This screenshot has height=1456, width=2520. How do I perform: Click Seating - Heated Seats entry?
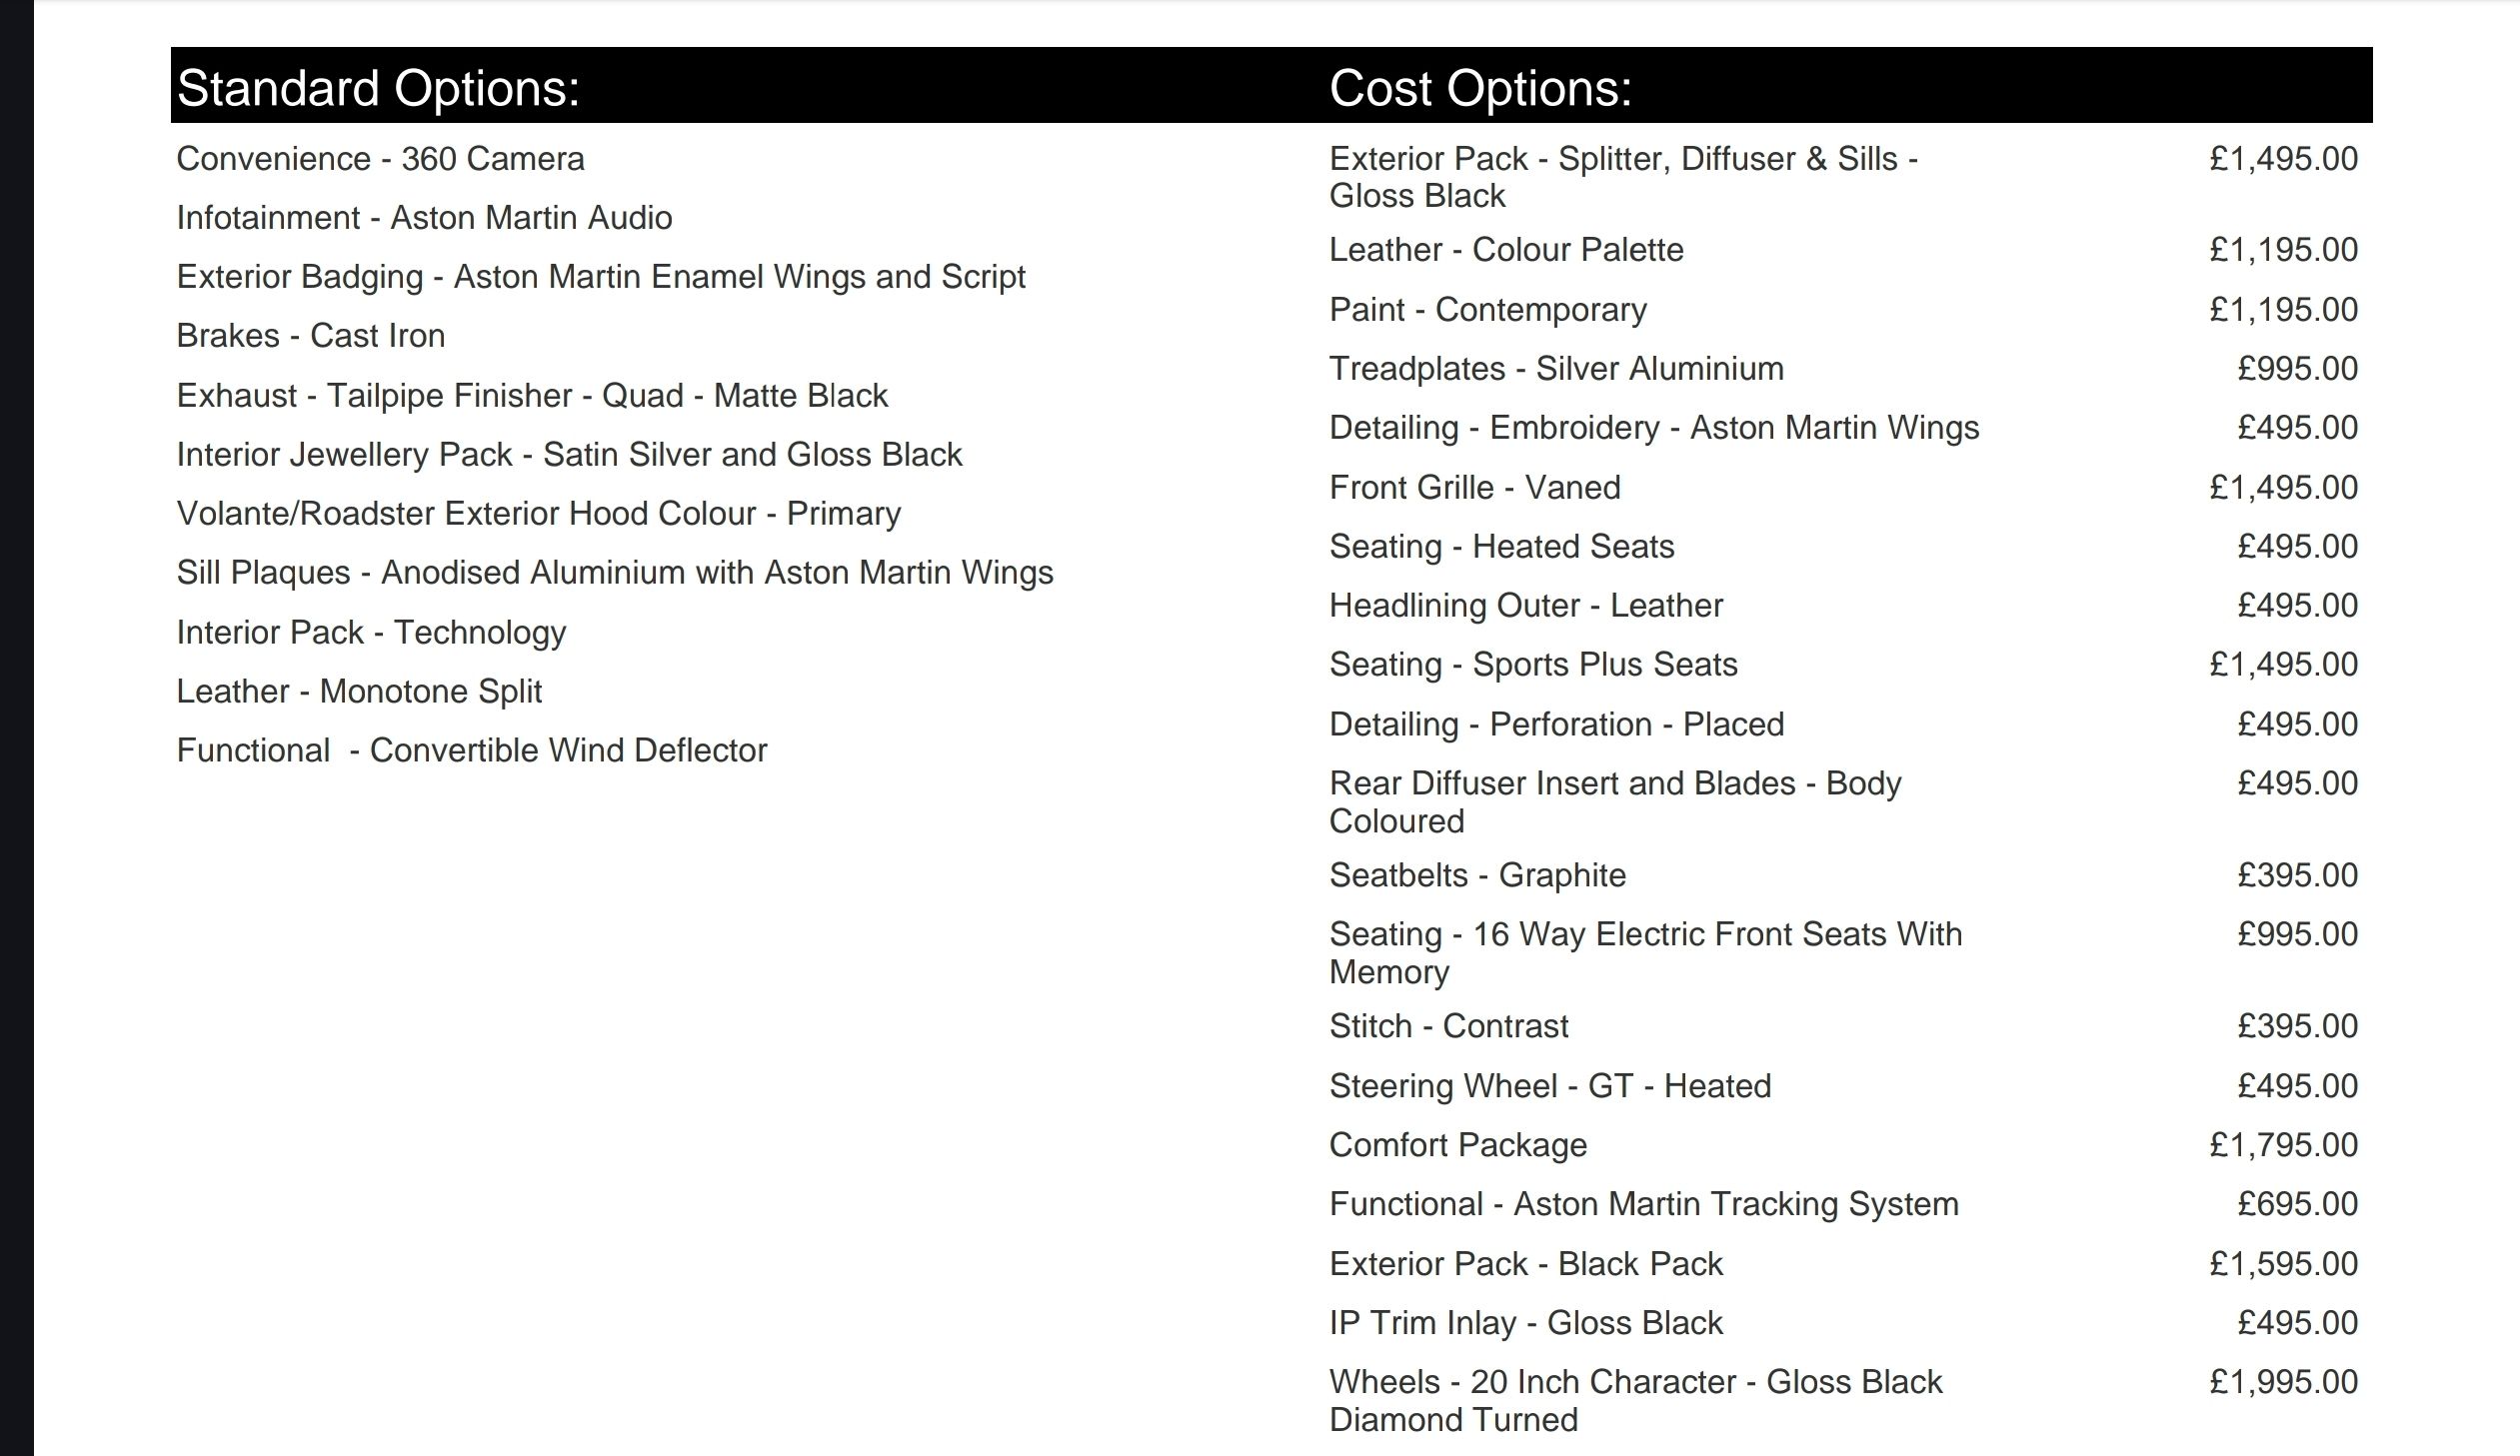1501,547
